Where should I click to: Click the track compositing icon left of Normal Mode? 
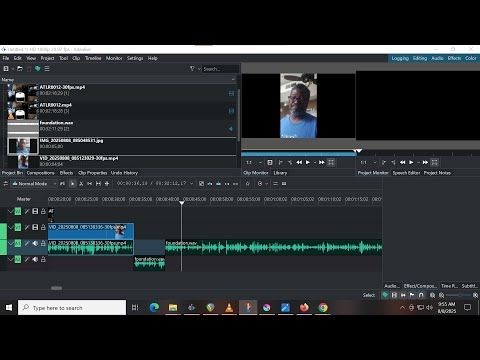[6, 184]
